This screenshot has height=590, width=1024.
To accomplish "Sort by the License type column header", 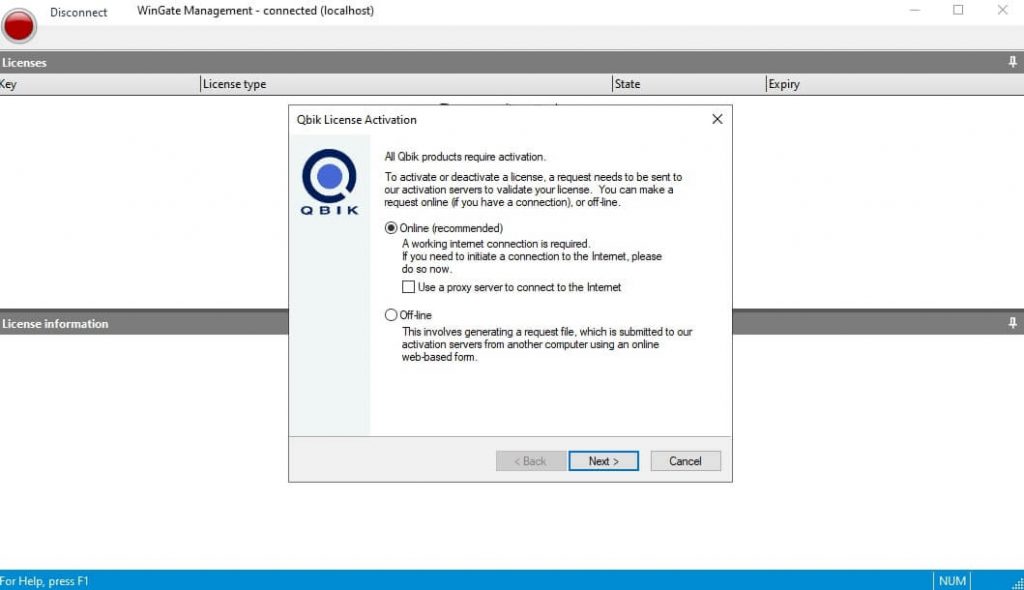I will 405,84.
